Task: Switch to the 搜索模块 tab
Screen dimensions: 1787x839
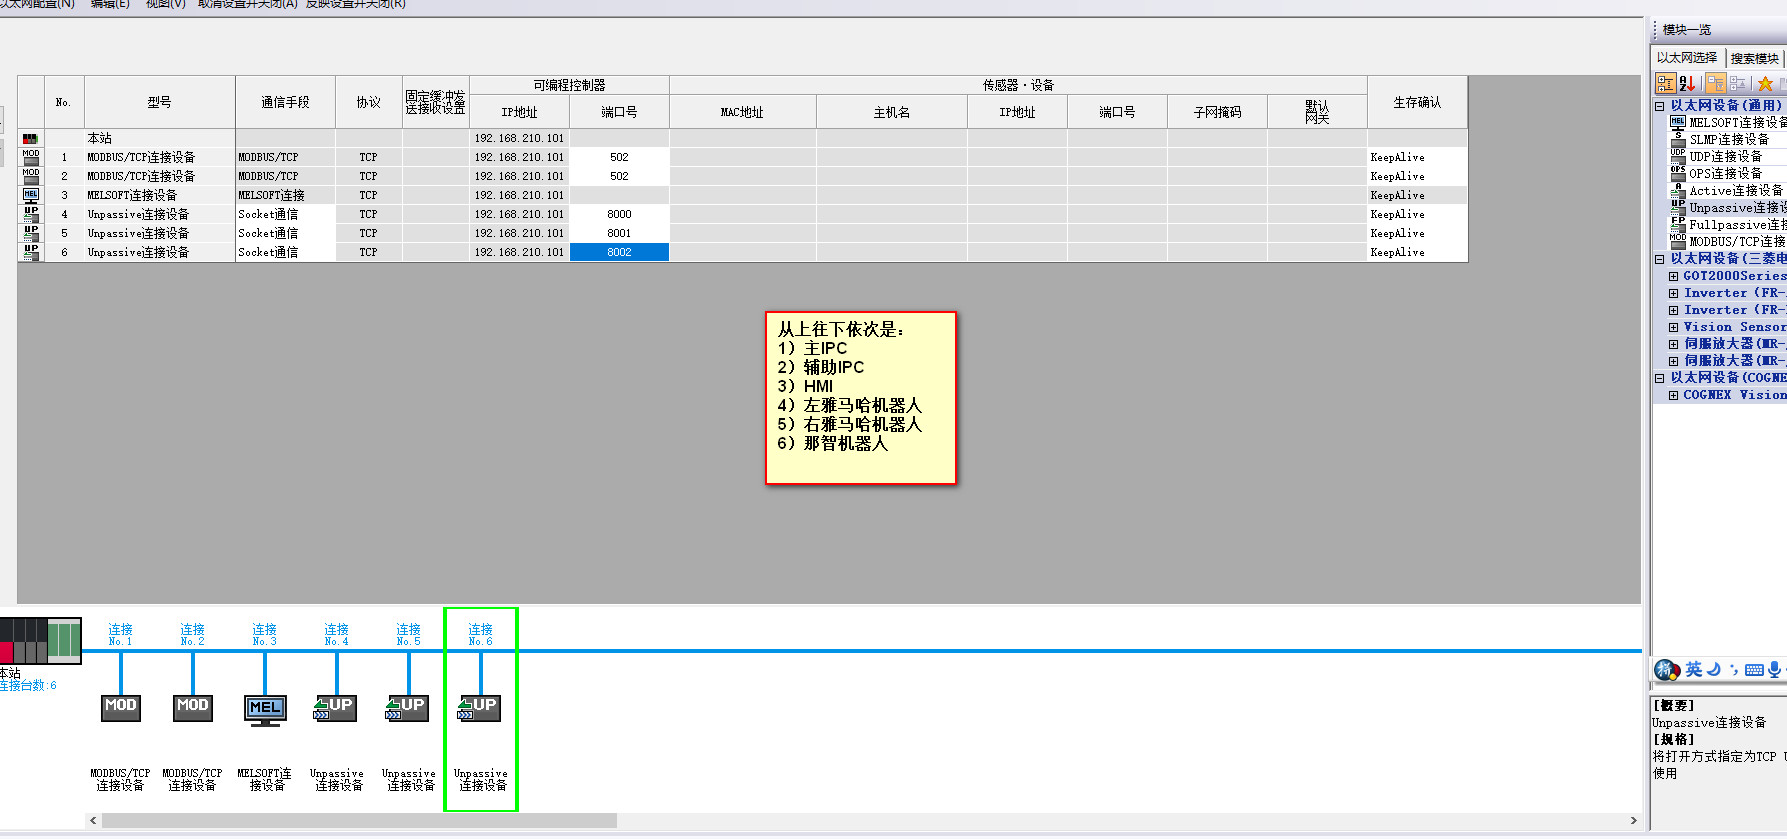Action: [x=1754, y=58]
